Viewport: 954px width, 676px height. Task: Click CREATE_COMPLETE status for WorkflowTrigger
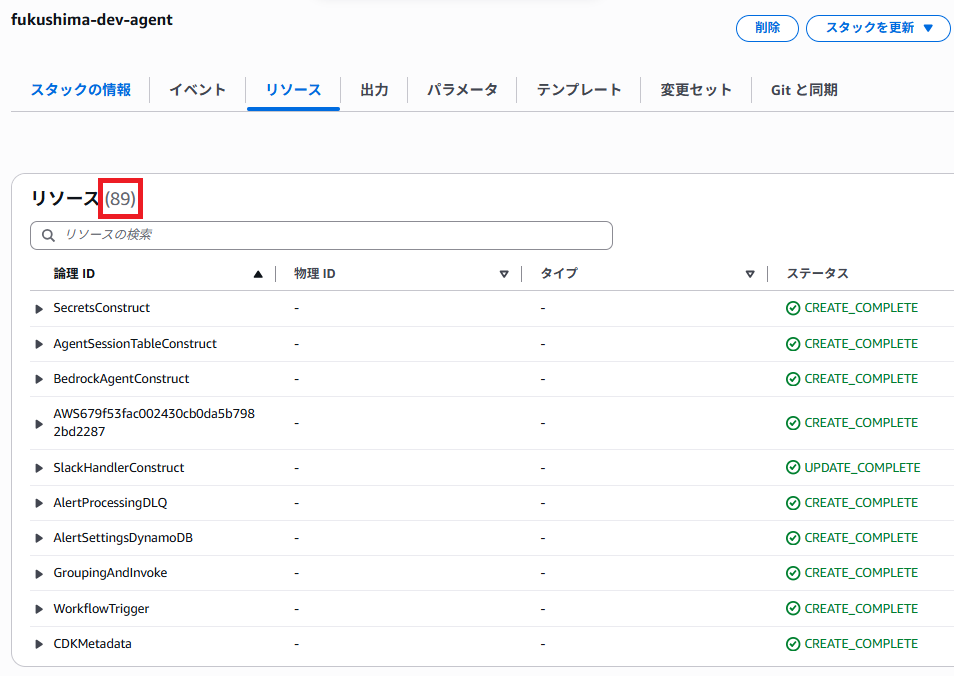861,608
